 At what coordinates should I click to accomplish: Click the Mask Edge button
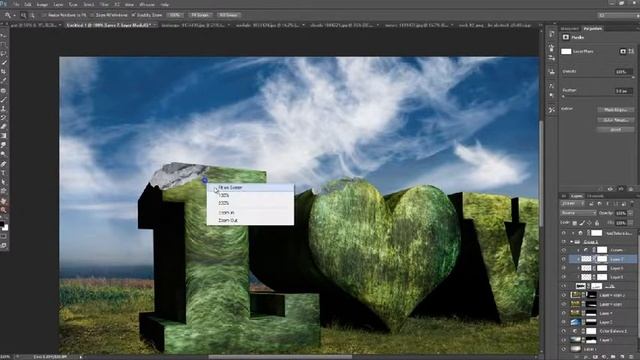(x=616, y=110)
